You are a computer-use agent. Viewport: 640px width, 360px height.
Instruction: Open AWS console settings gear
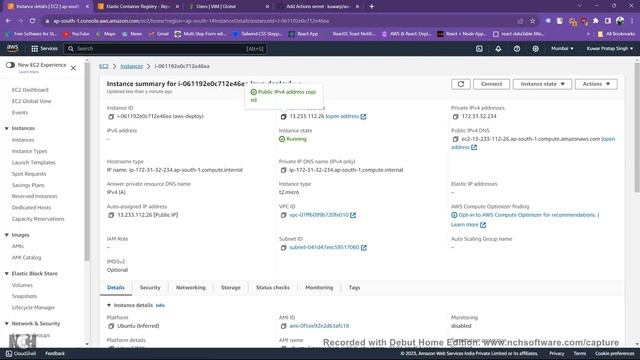click(536, 49)
